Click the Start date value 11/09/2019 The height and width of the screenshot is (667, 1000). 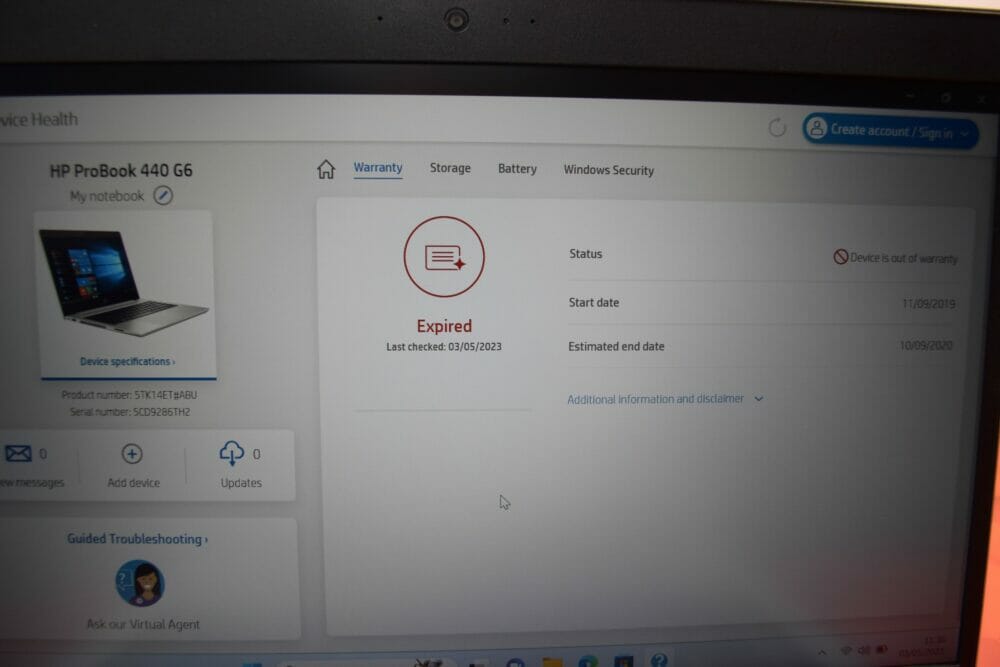tap(929, 304)
